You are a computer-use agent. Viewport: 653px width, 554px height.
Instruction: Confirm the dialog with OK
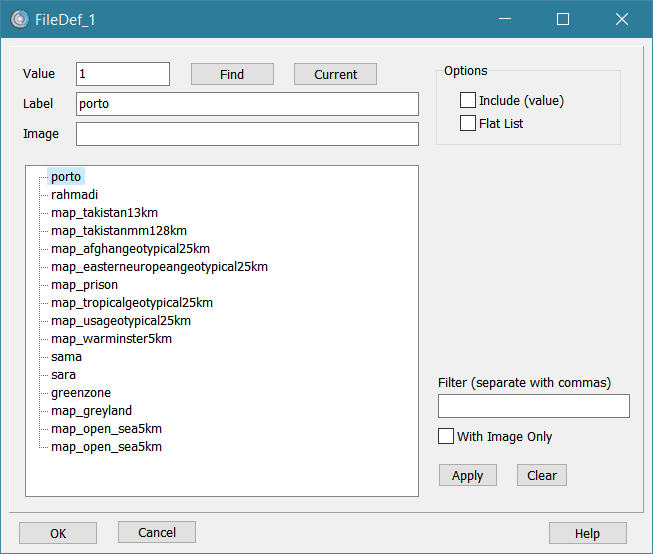[58, 533]
